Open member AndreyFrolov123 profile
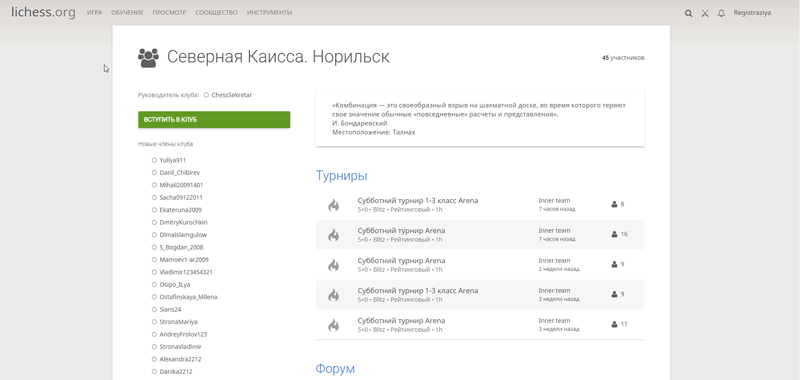The image size is (800, 380). 183,335
